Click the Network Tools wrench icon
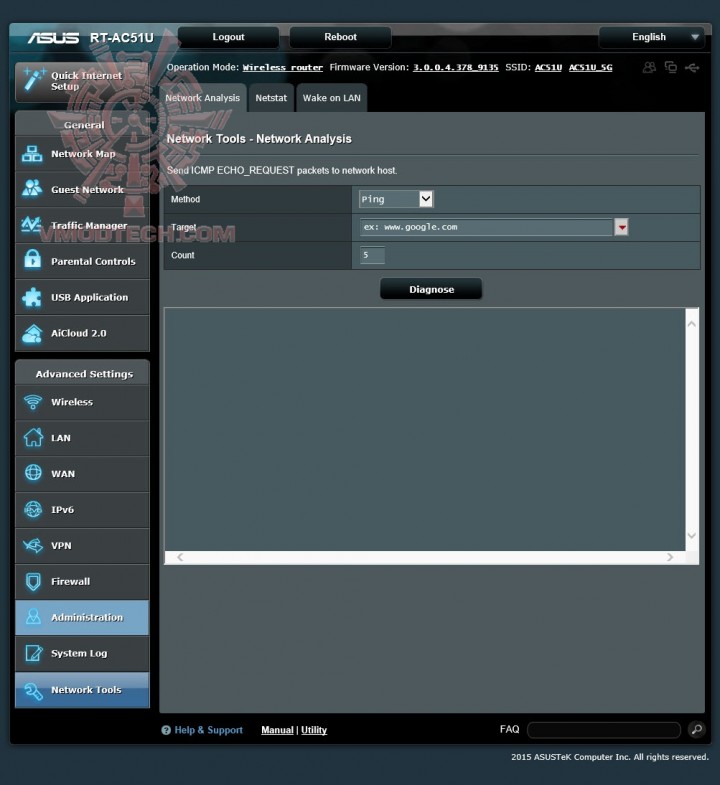This screenshot has height=785, width=720. pos(33,691)
